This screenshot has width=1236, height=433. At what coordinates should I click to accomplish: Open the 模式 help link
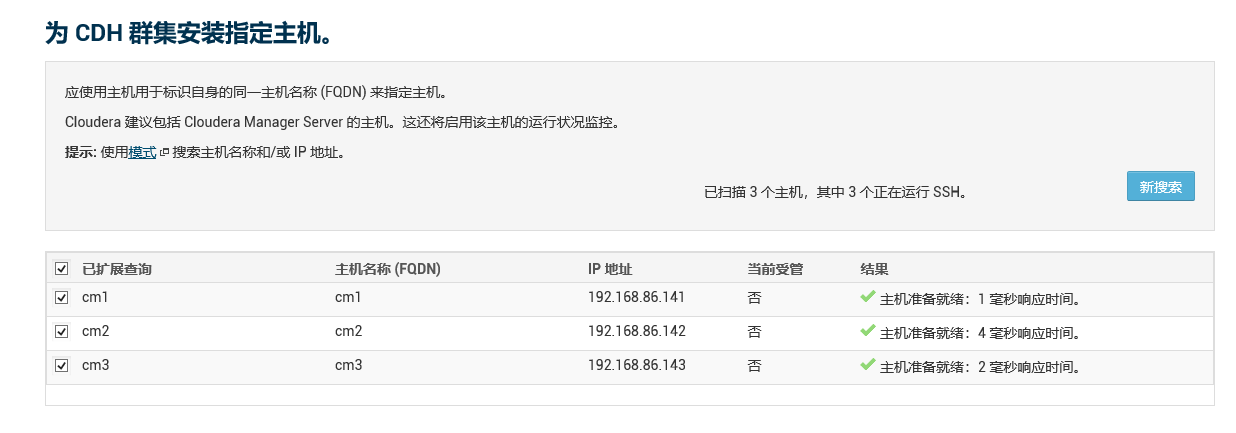(143, 153)
